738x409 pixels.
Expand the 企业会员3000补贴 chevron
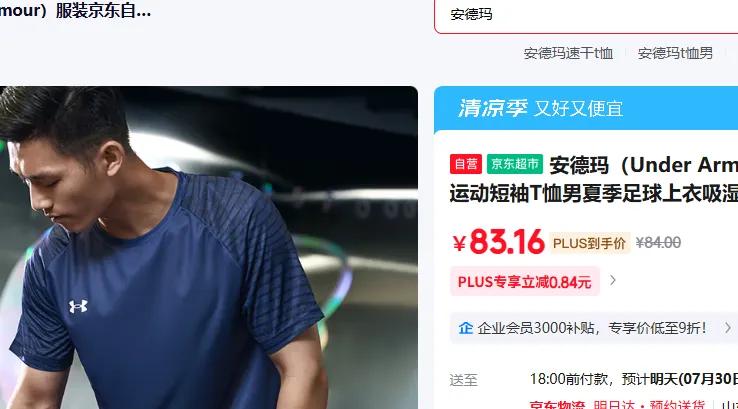click(x=728, y=328)
